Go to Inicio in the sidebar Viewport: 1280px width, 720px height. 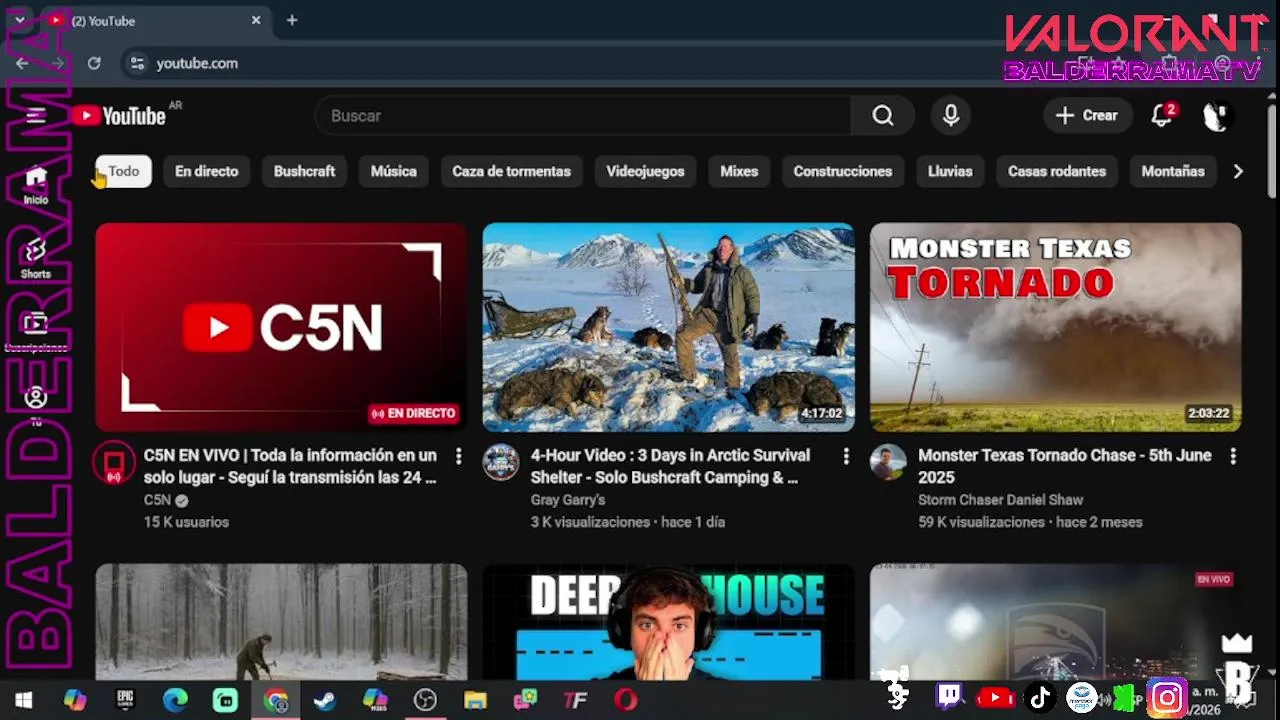click(x=36, y=185)
